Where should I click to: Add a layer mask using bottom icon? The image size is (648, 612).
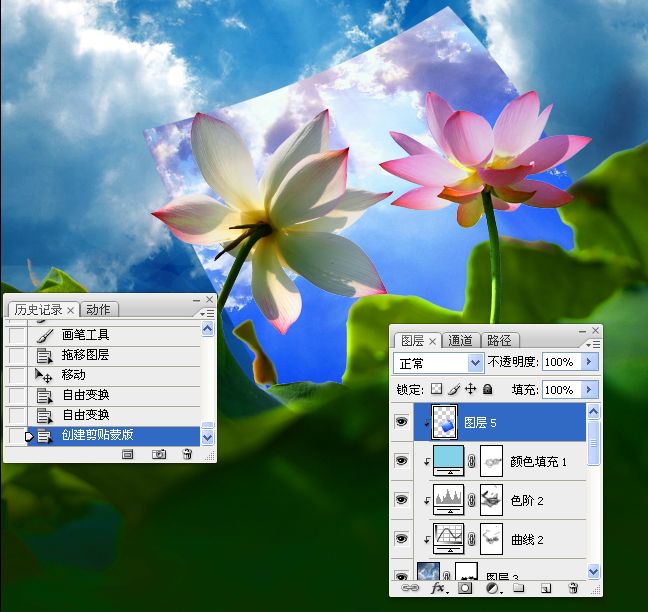click(x=465, y=590)
